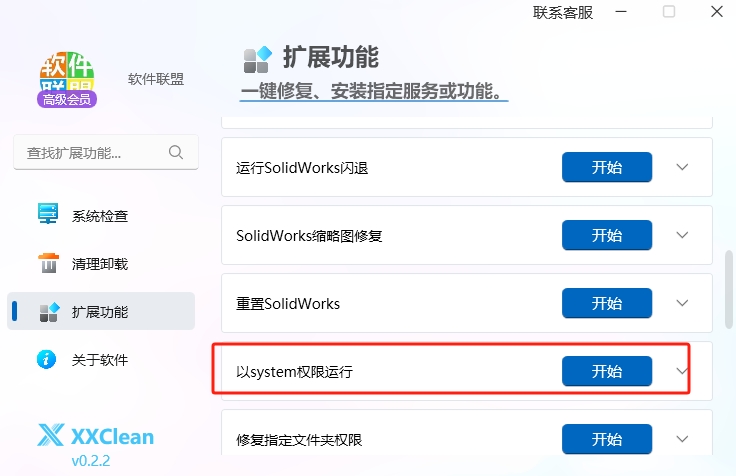The image size is (736, 476).
Task: Click the System Check monitor icon
Action: click(x=48, y=214)
